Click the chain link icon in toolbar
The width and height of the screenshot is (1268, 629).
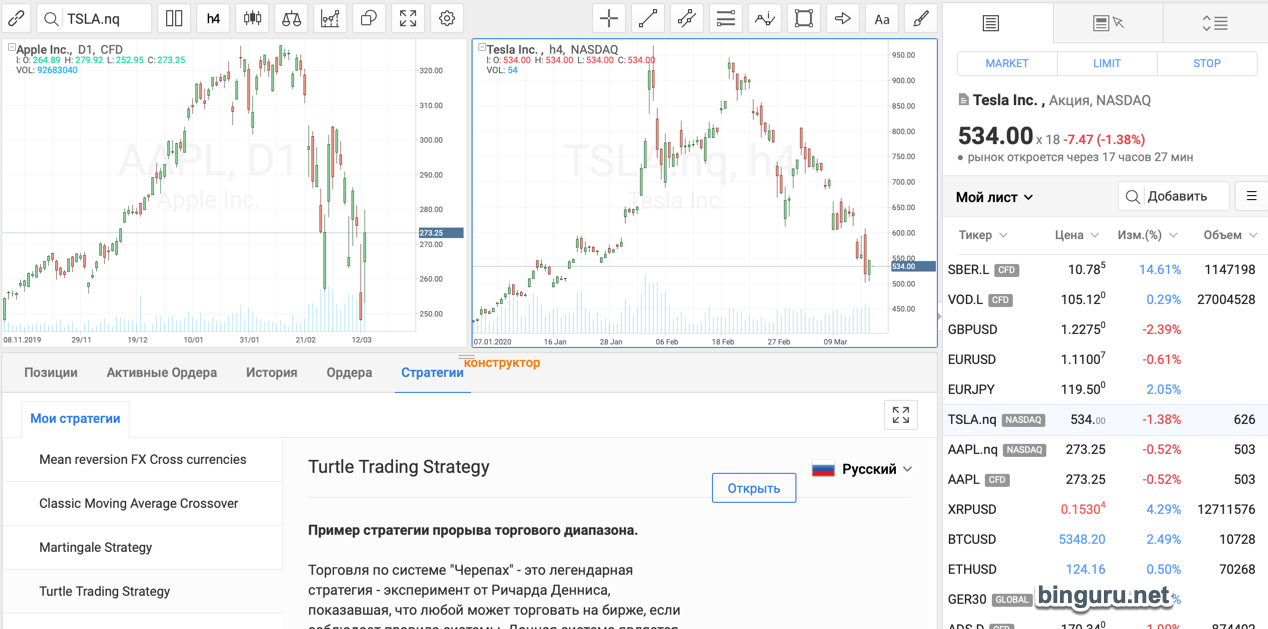point(17,18)
